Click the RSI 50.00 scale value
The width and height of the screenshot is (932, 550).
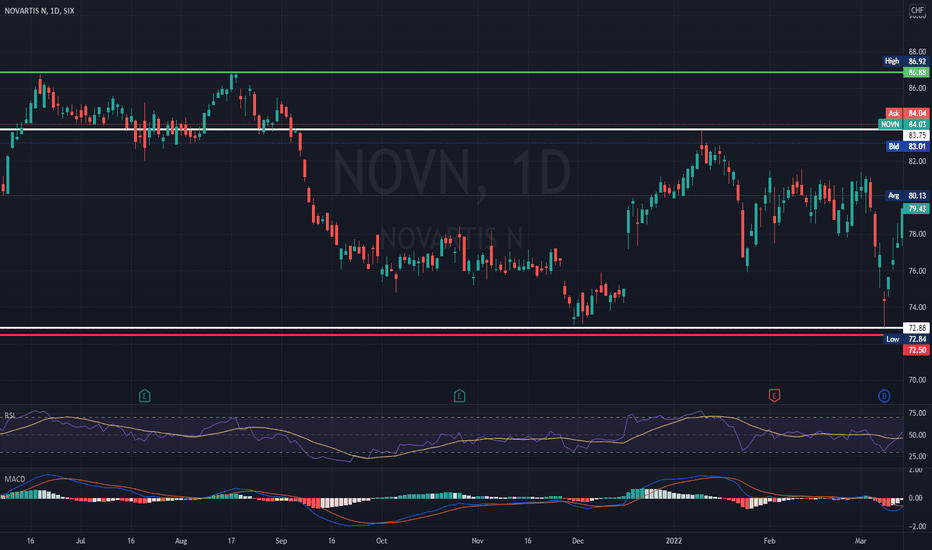pyautogui.click(x=917, y=435)
